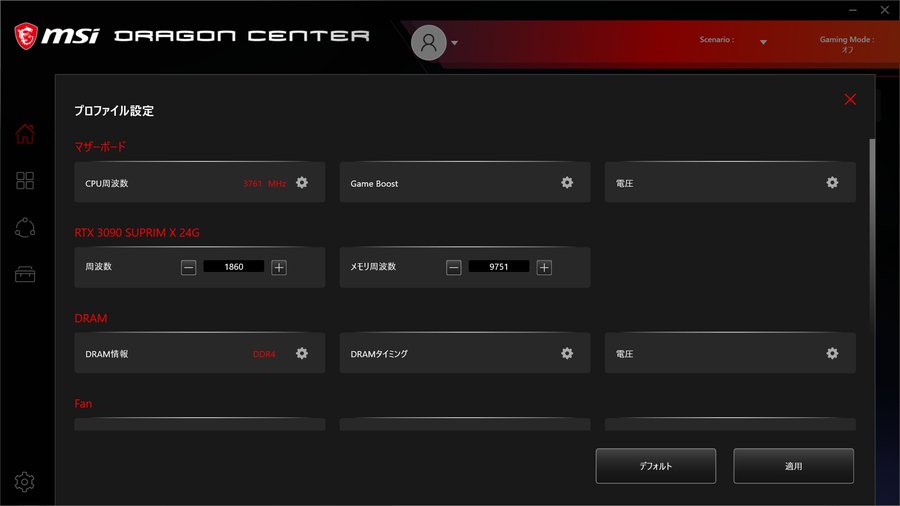The height and width of the screenshot is (506, 900).
Task: Open the Home page in sidebar
Action: (x=25, y=134)
